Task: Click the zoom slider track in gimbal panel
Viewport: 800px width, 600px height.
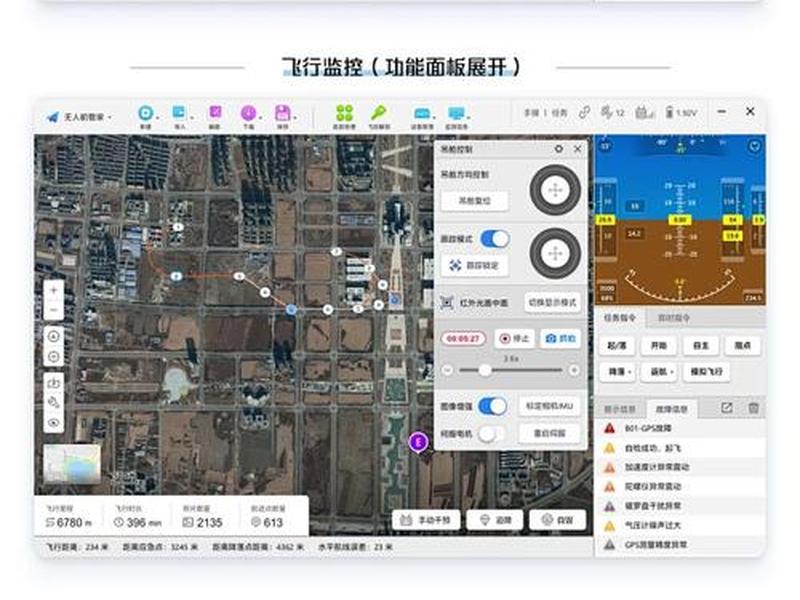Action: click(x=511, y=370)
